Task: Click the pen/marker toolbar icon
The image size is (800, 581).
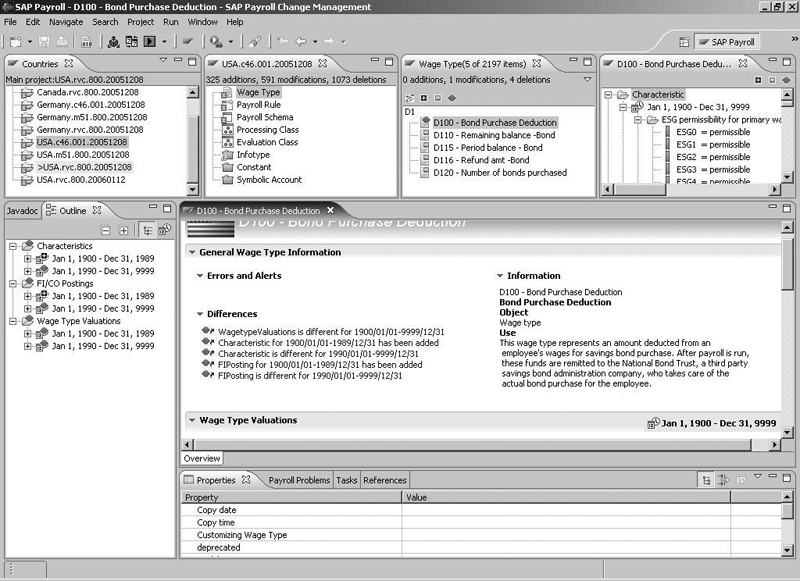Action: coord(255,42)
